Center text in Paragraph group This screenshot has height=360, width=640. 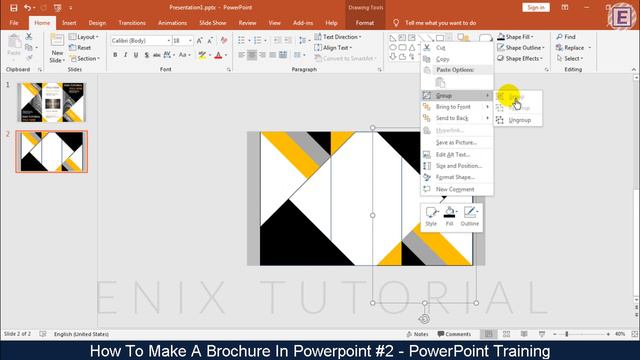pyautogui.click(x=252, y=55)
